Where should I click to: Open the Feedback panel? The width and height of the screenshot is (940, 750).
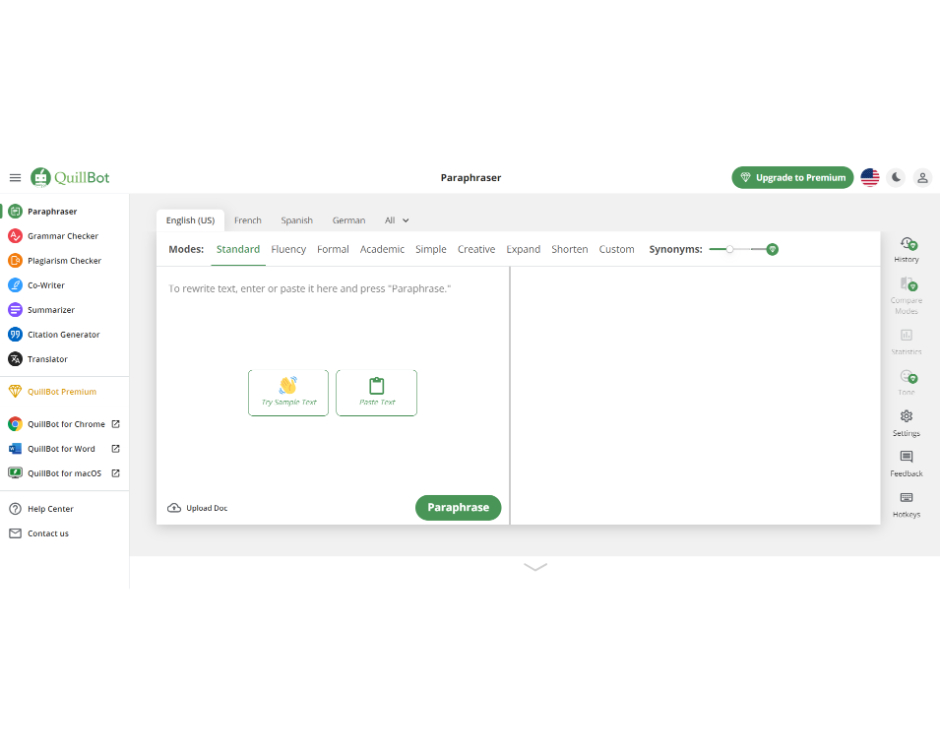(906, 464)
